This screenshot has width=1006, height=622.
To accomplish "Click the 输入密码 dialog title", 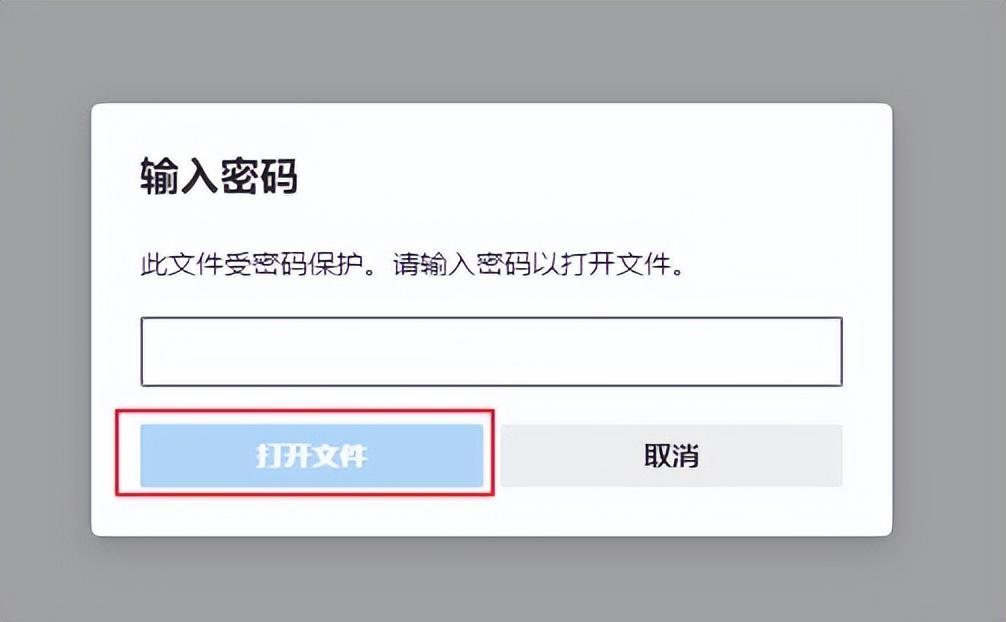I will point(219,177).
